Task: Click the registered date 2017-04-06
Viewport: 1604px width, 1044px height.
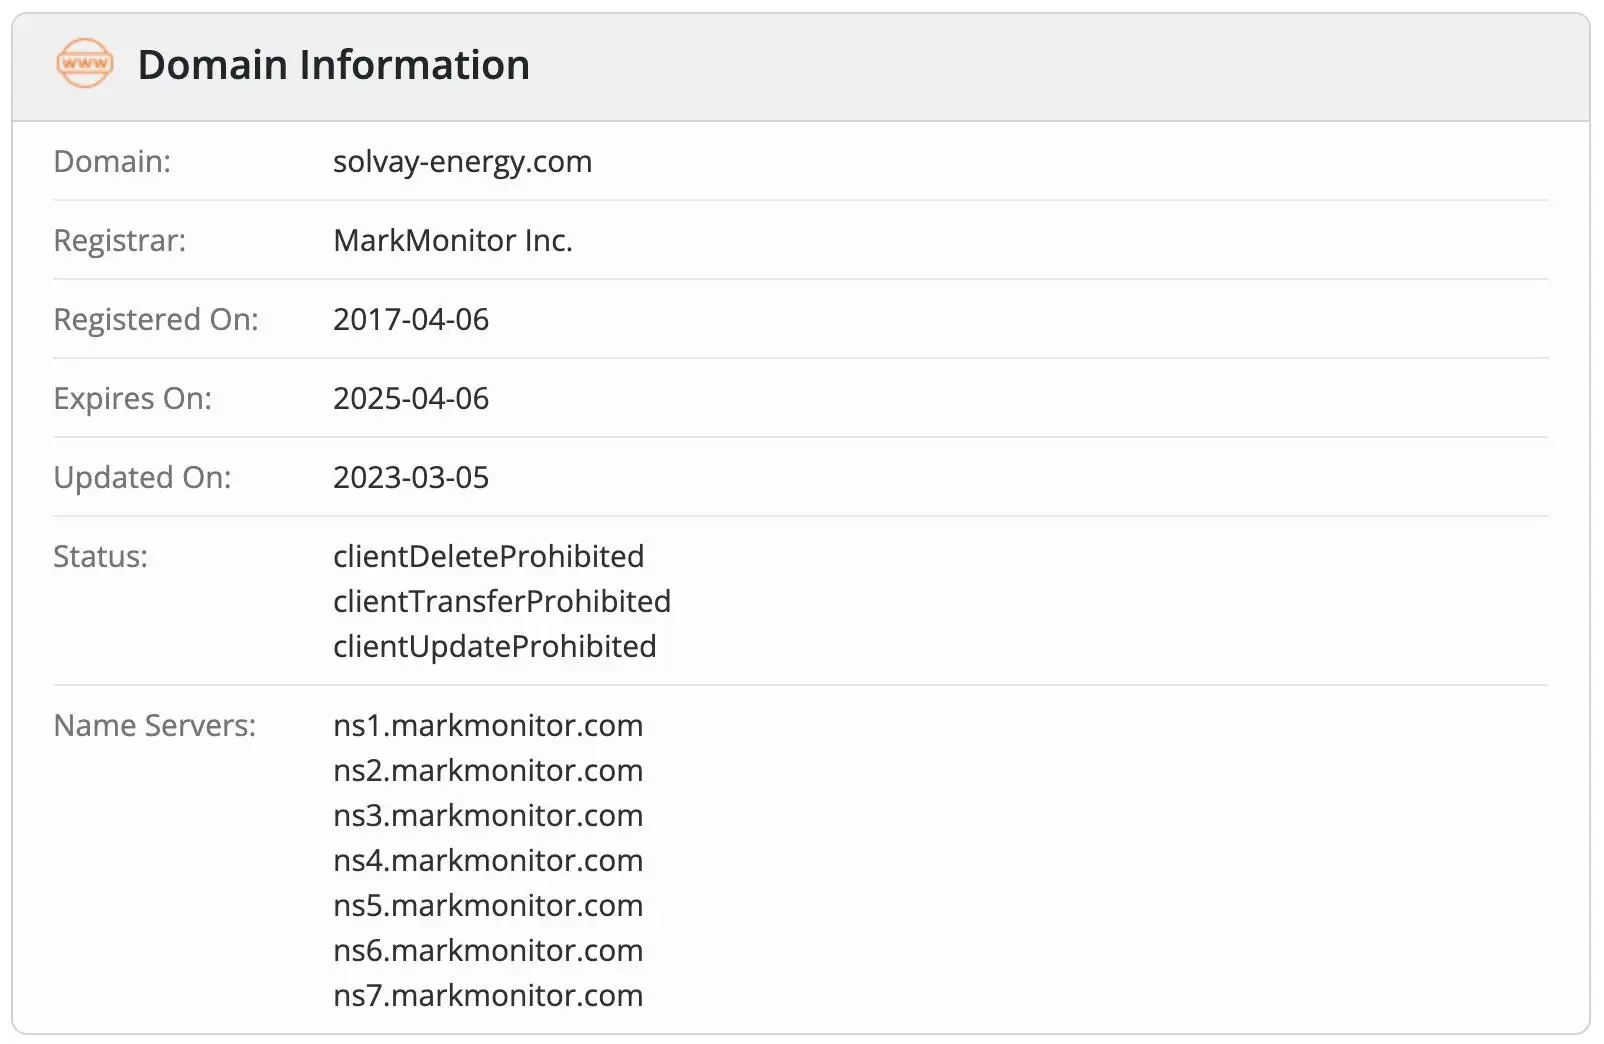Action: (x=410, y=319)
